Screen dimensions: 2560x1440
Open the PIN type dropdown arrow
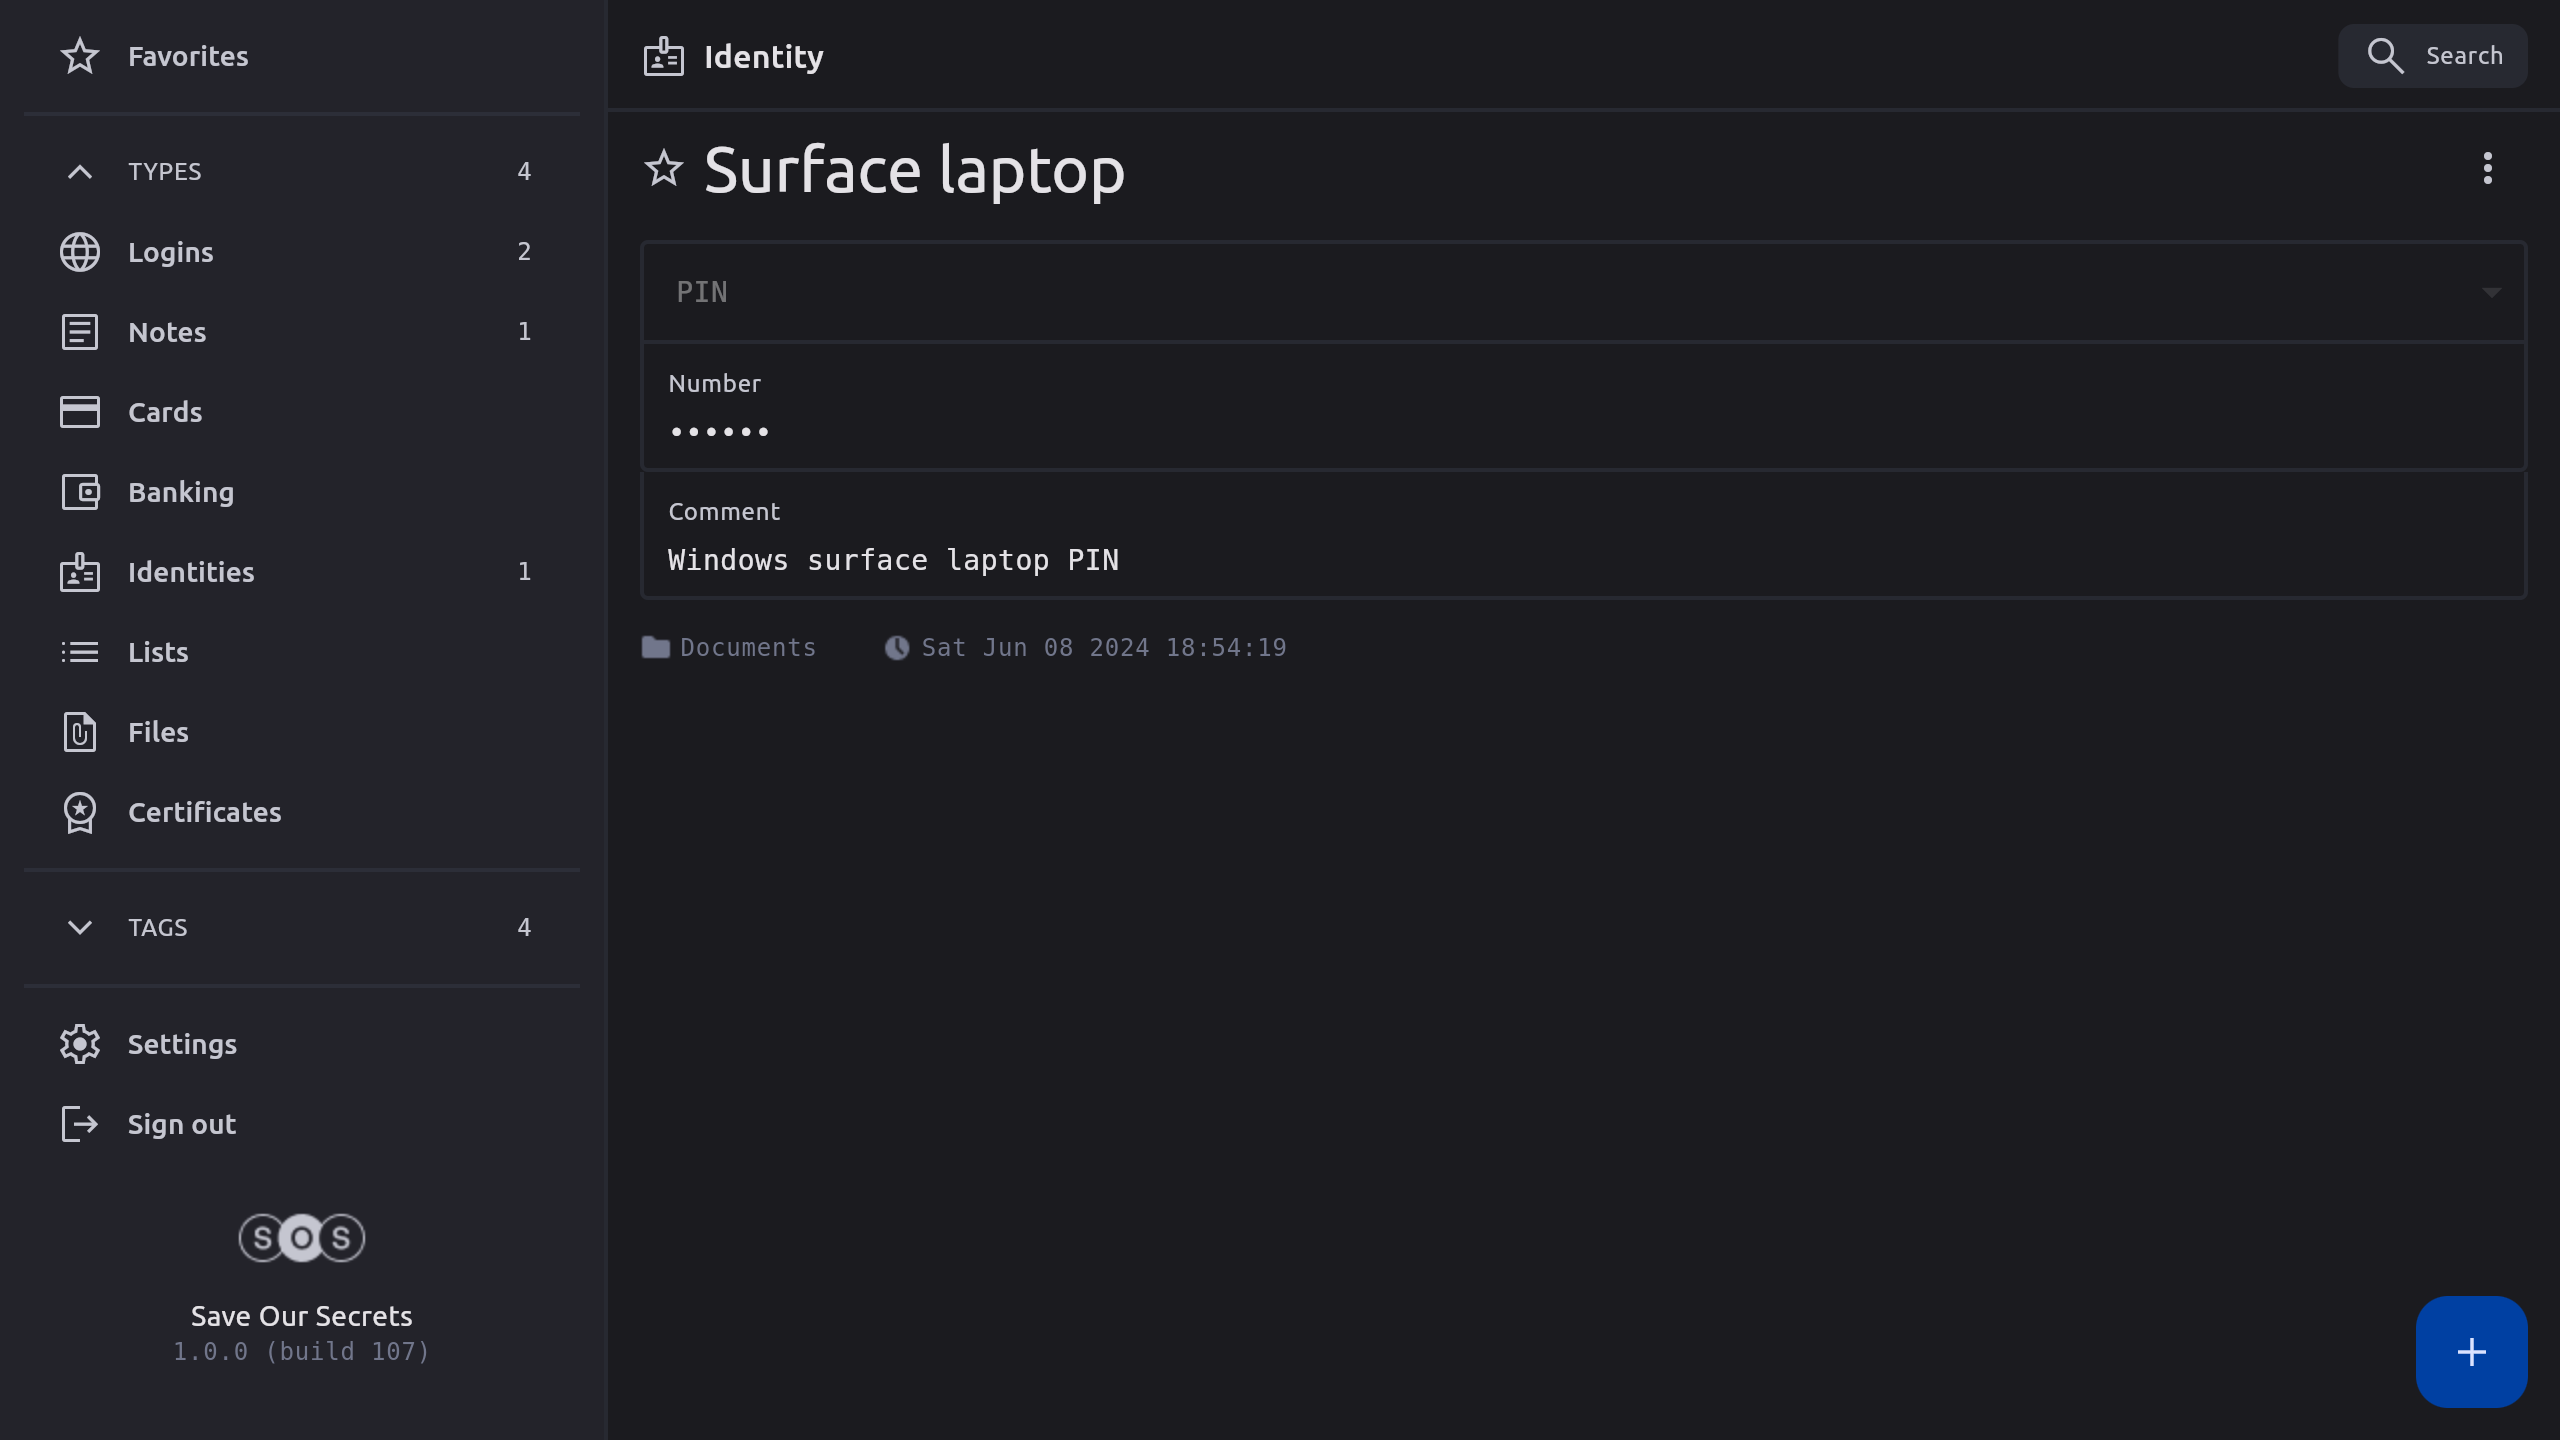click(2491, 292)
